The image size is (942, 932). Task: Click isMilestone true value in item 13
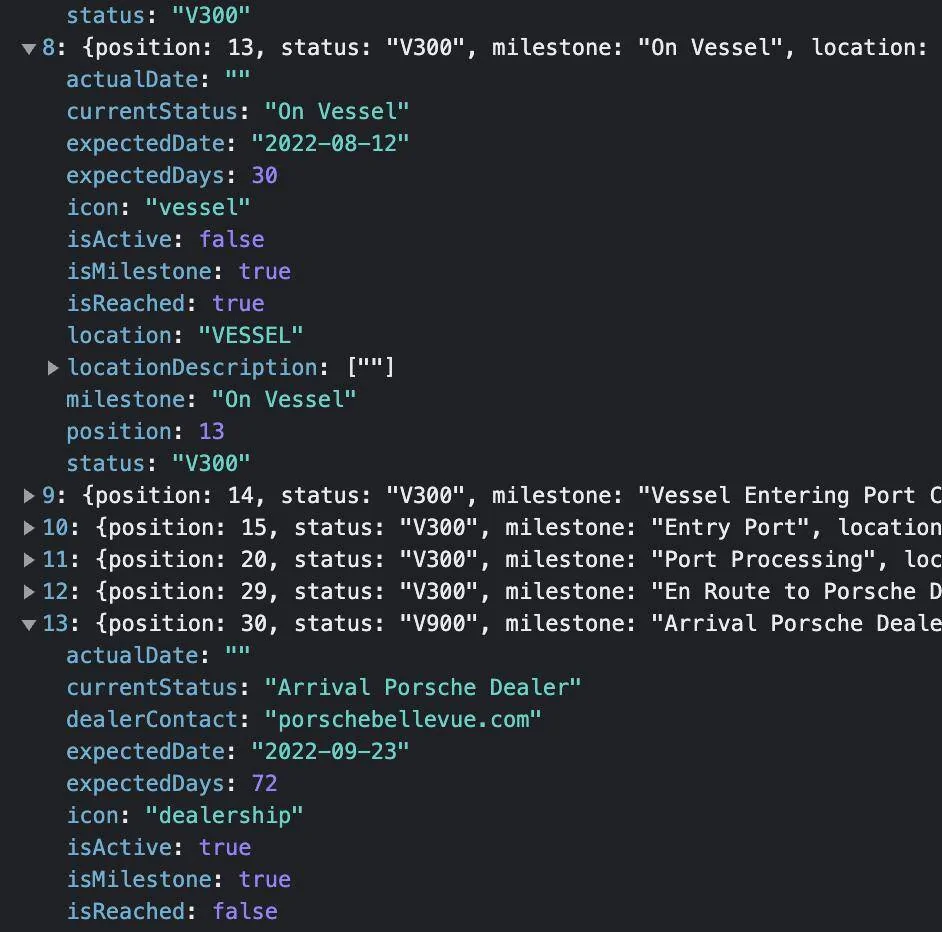coord(264,880)
